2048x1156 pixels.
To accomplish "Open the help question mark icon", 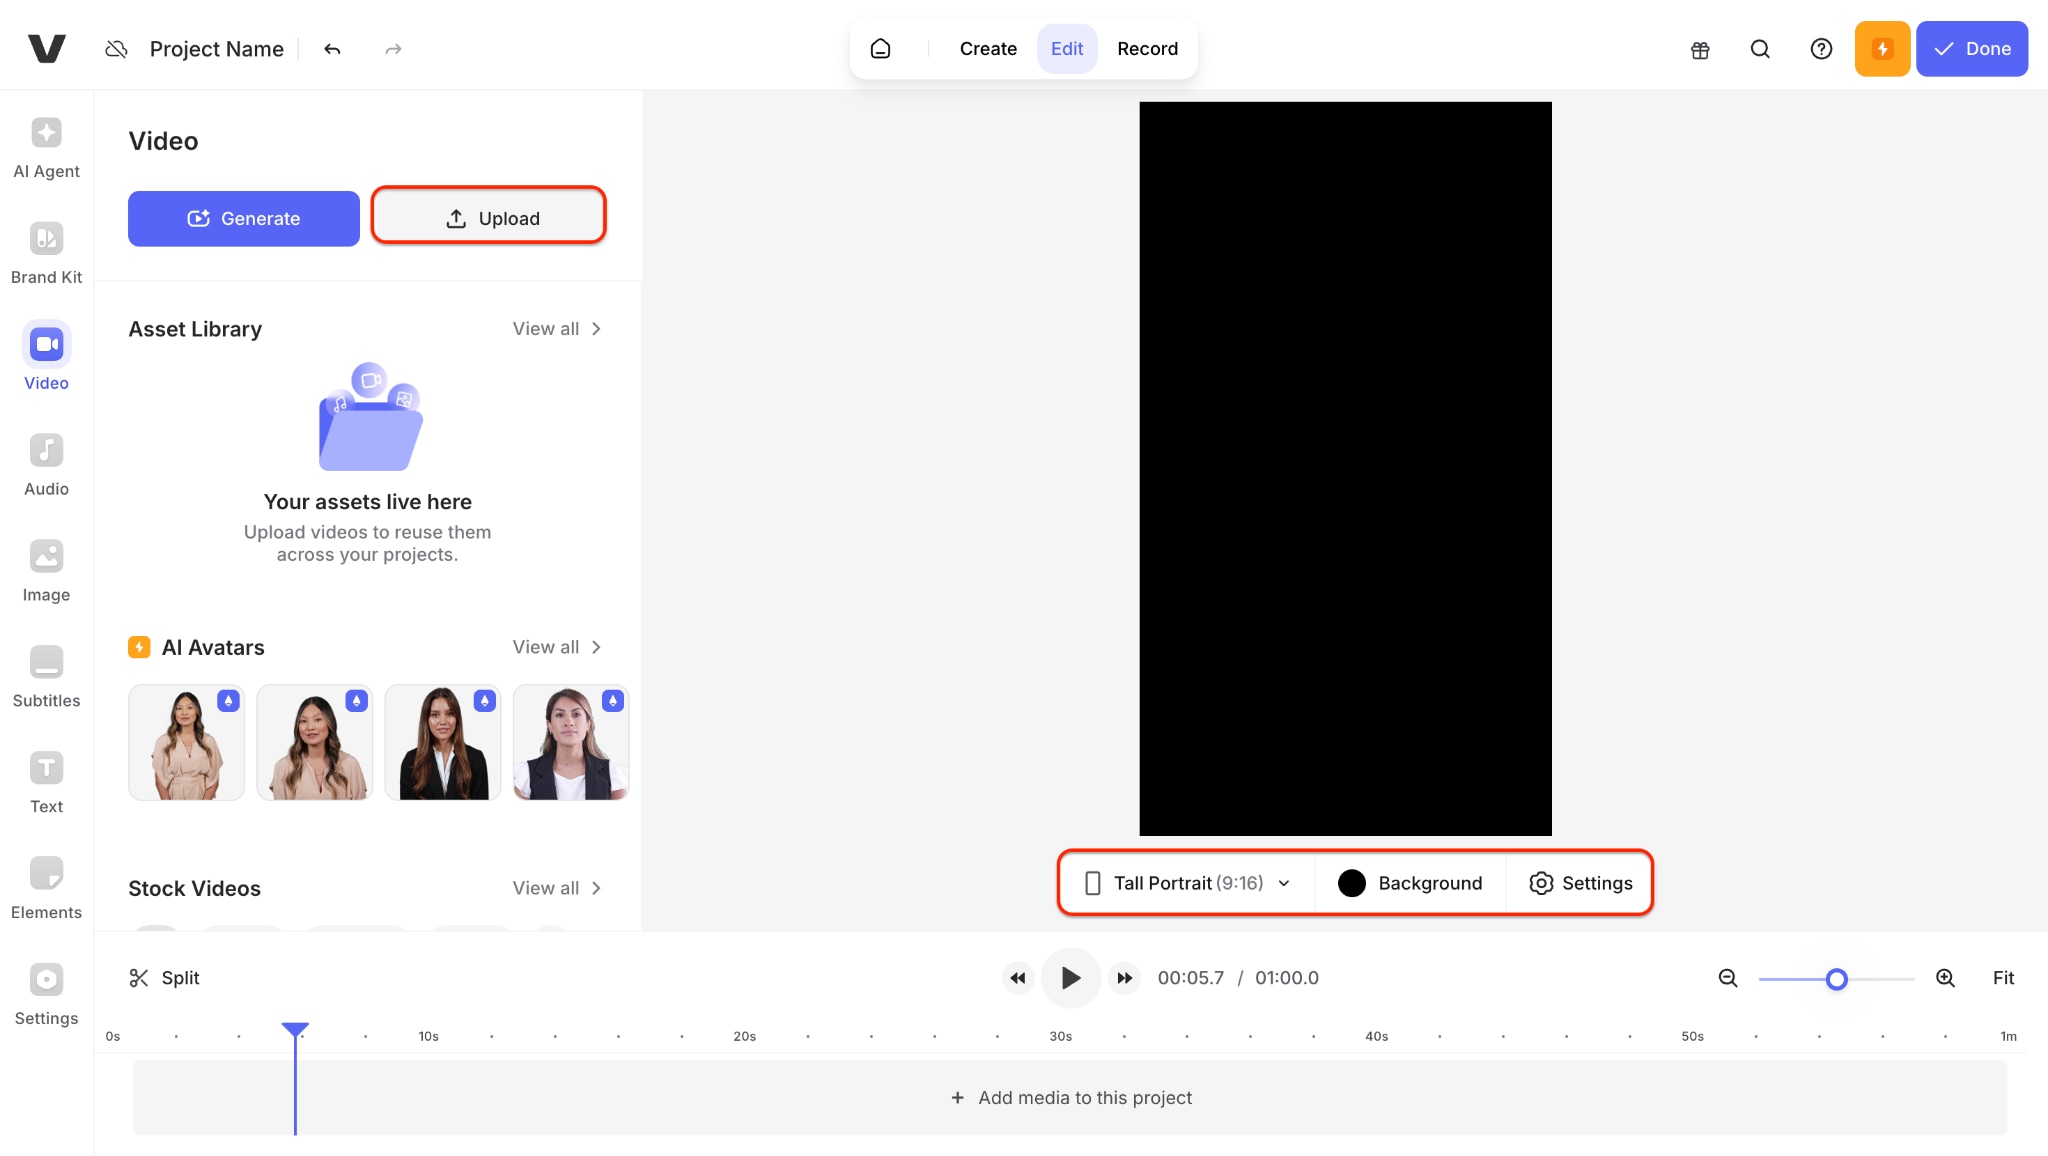I will click(x=1821, y=49).
